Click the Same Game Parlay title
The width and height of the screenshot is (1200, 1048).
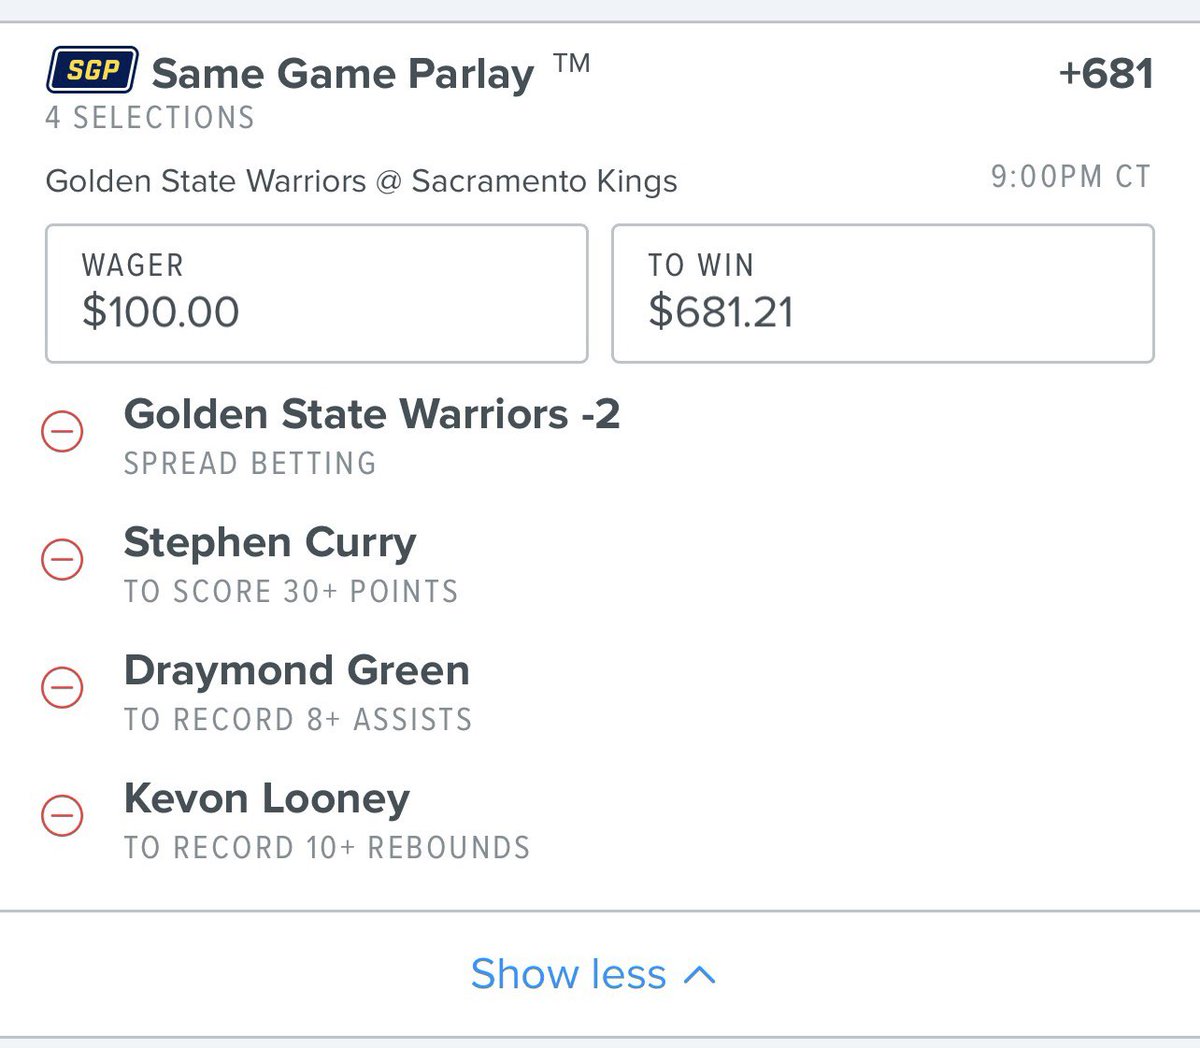pos(342,74)
